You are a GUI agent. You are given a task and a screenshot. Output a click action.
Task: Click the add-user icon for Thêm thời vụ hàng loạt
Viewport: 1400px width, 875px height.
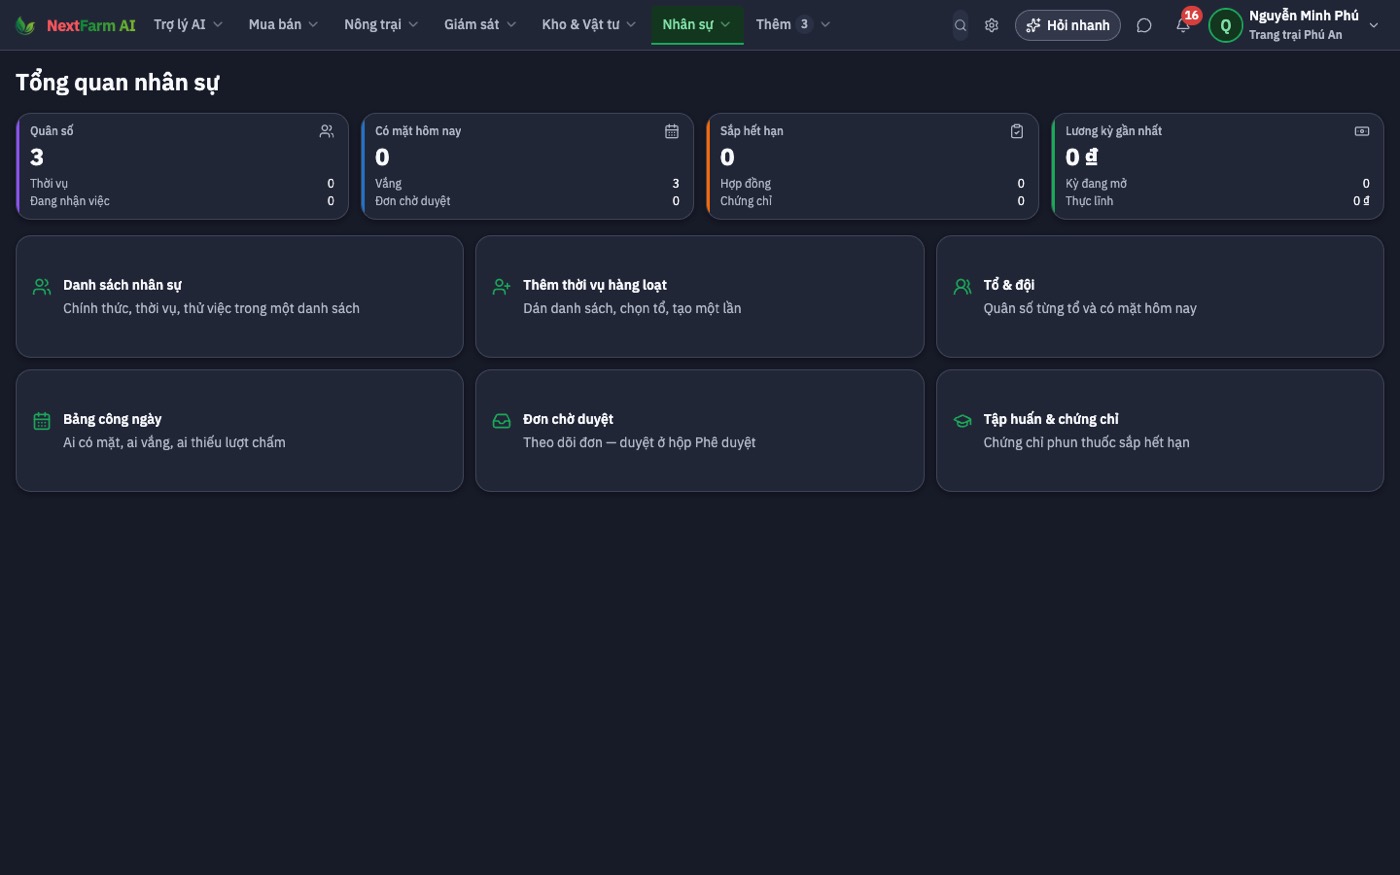pos(502,287)
